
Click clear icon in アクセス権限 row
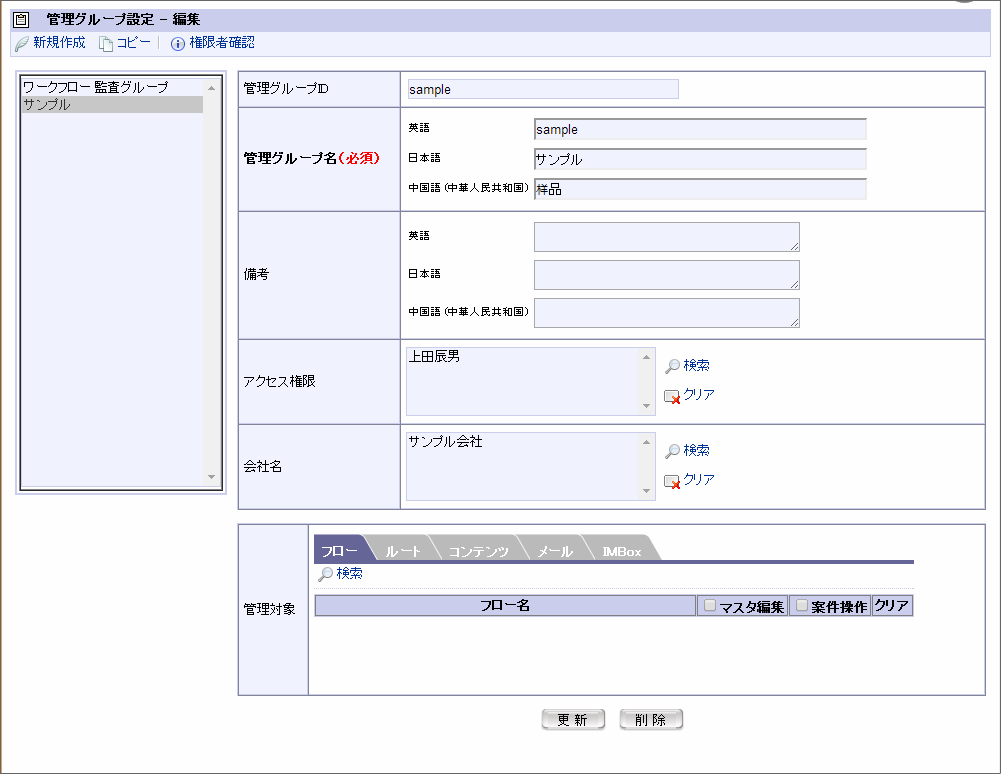click(672, 397)
